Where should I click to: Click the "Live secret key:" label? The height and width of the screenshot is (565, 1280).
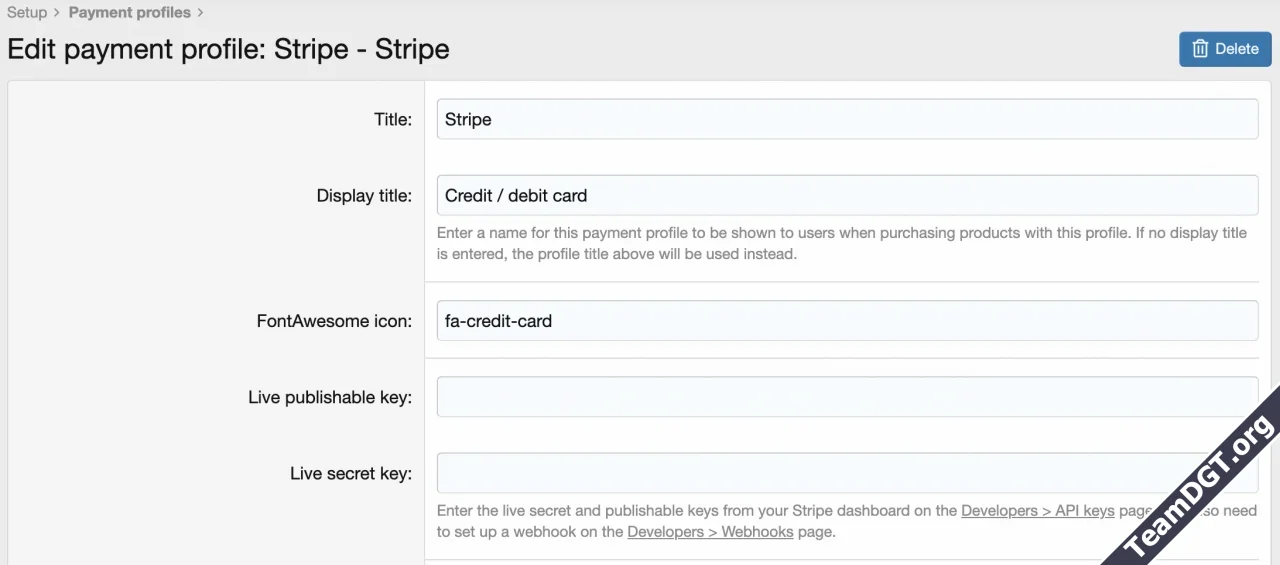coord(351,473)
